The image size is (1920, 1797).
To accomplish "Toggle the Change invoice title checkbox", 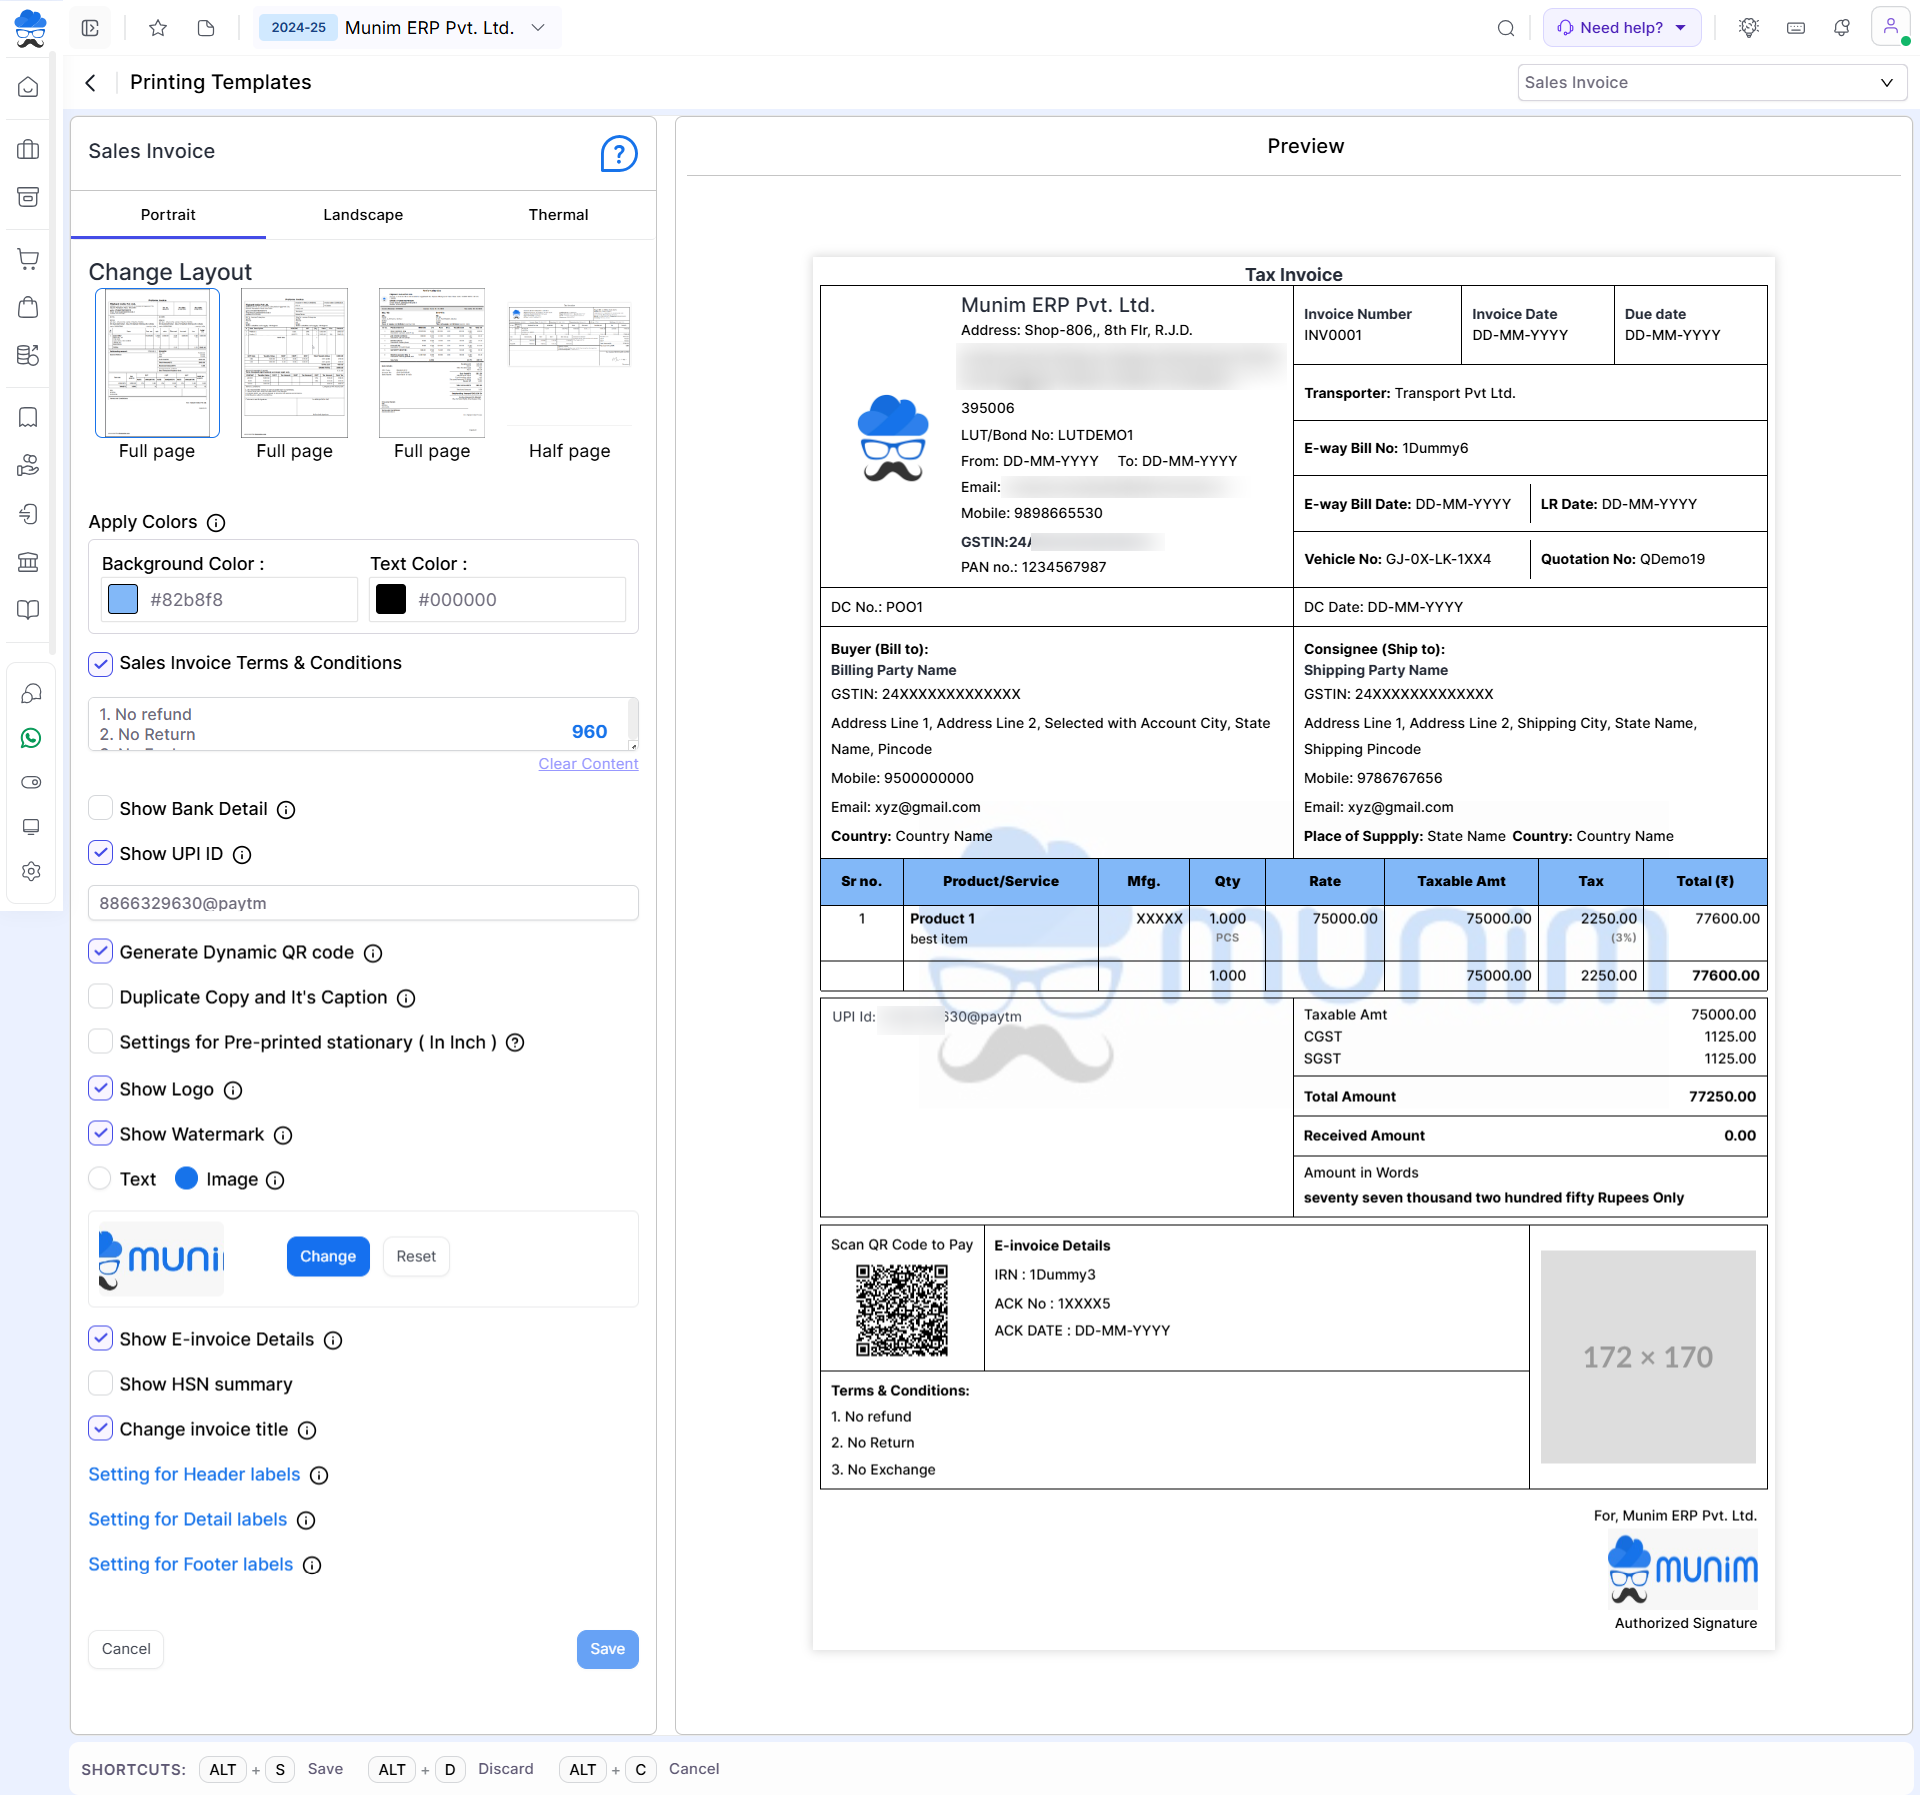I will point(100,1428).
